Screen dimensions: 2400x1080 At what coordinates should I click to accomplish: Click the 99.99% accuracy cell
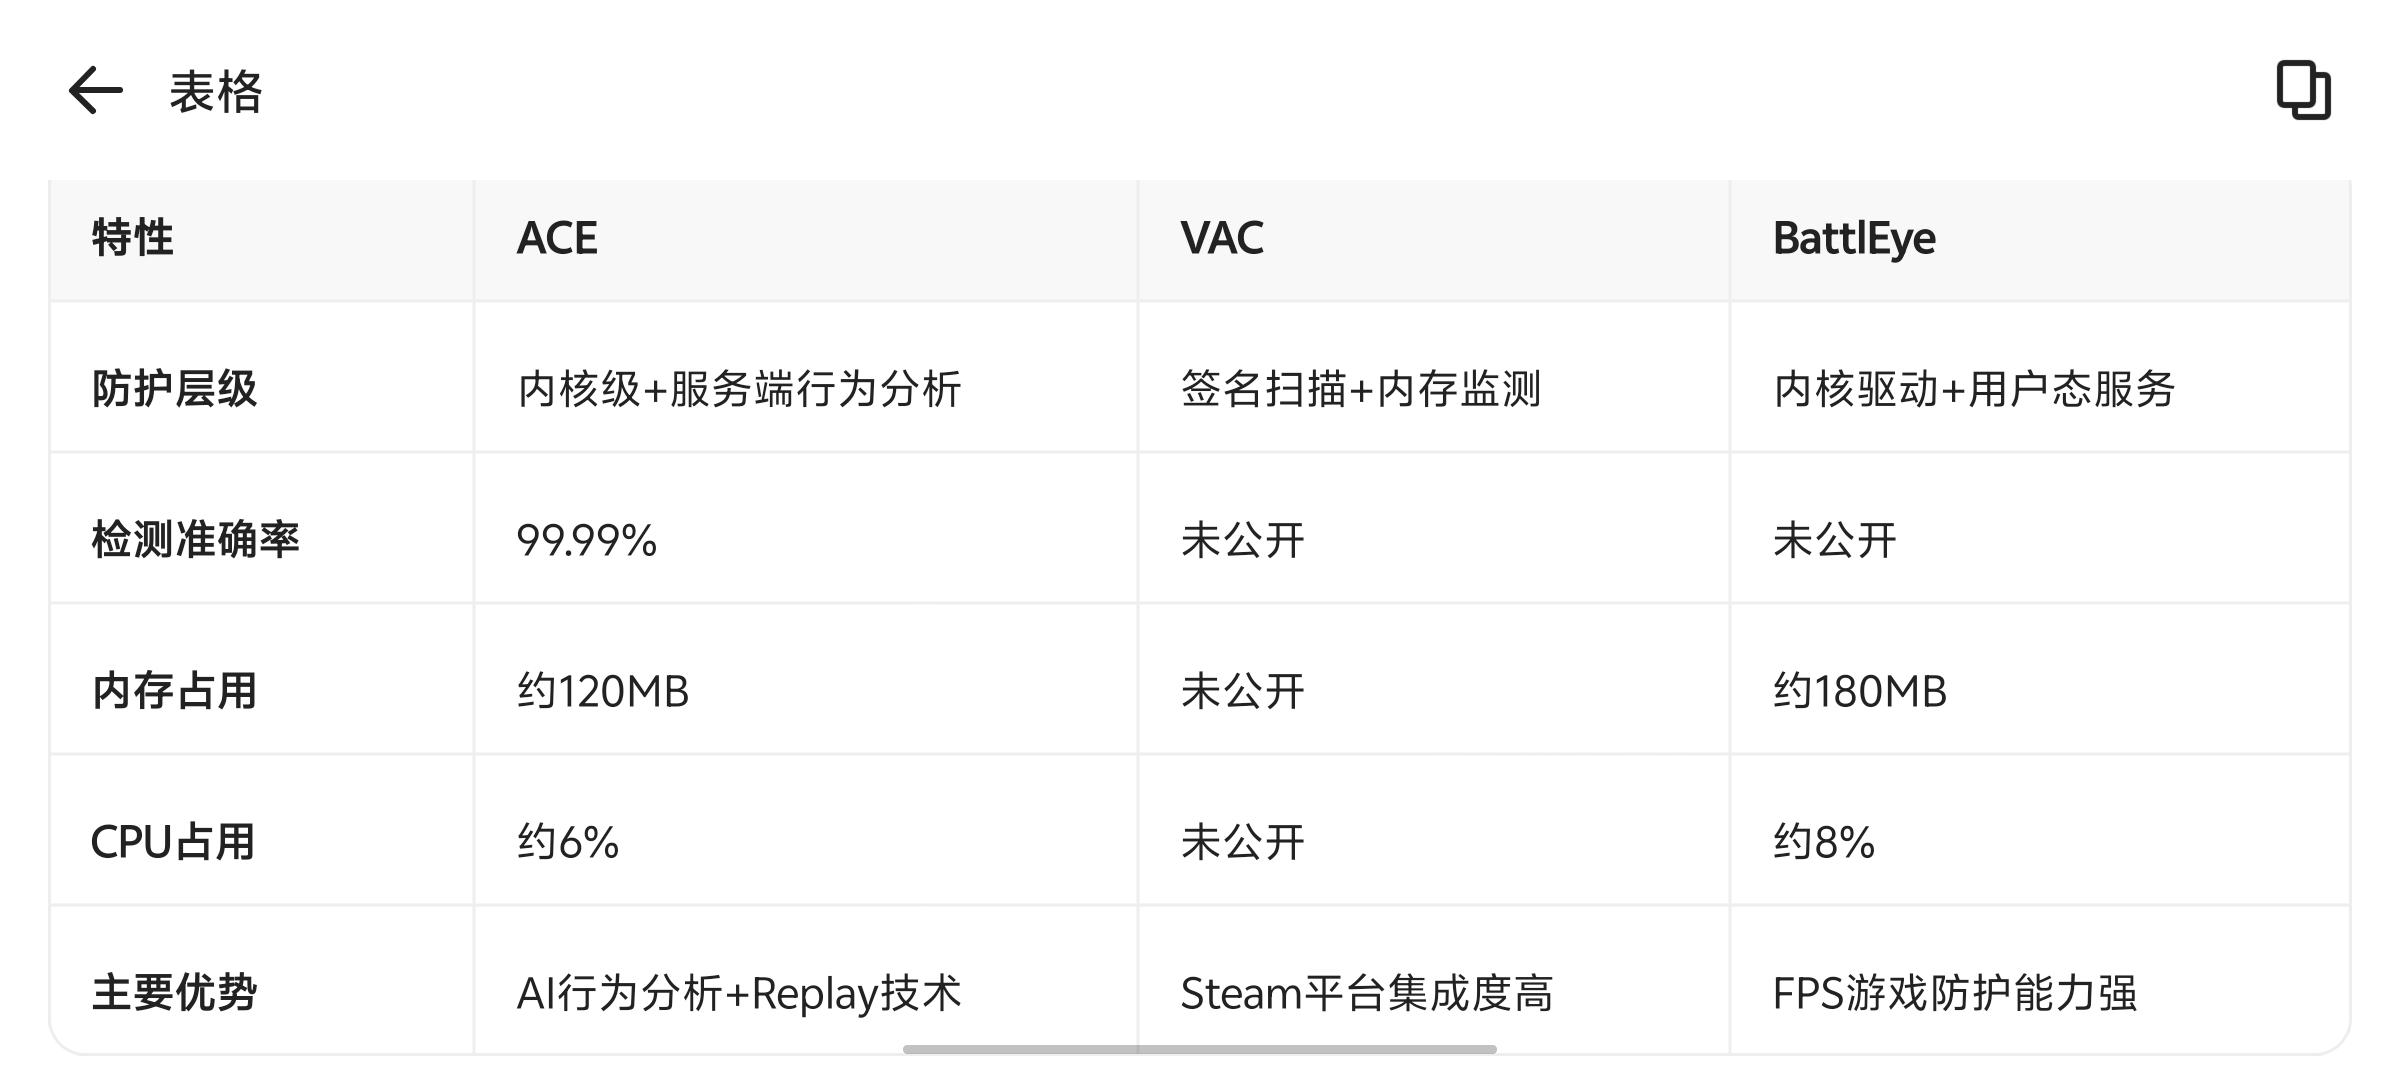[587, 540]
